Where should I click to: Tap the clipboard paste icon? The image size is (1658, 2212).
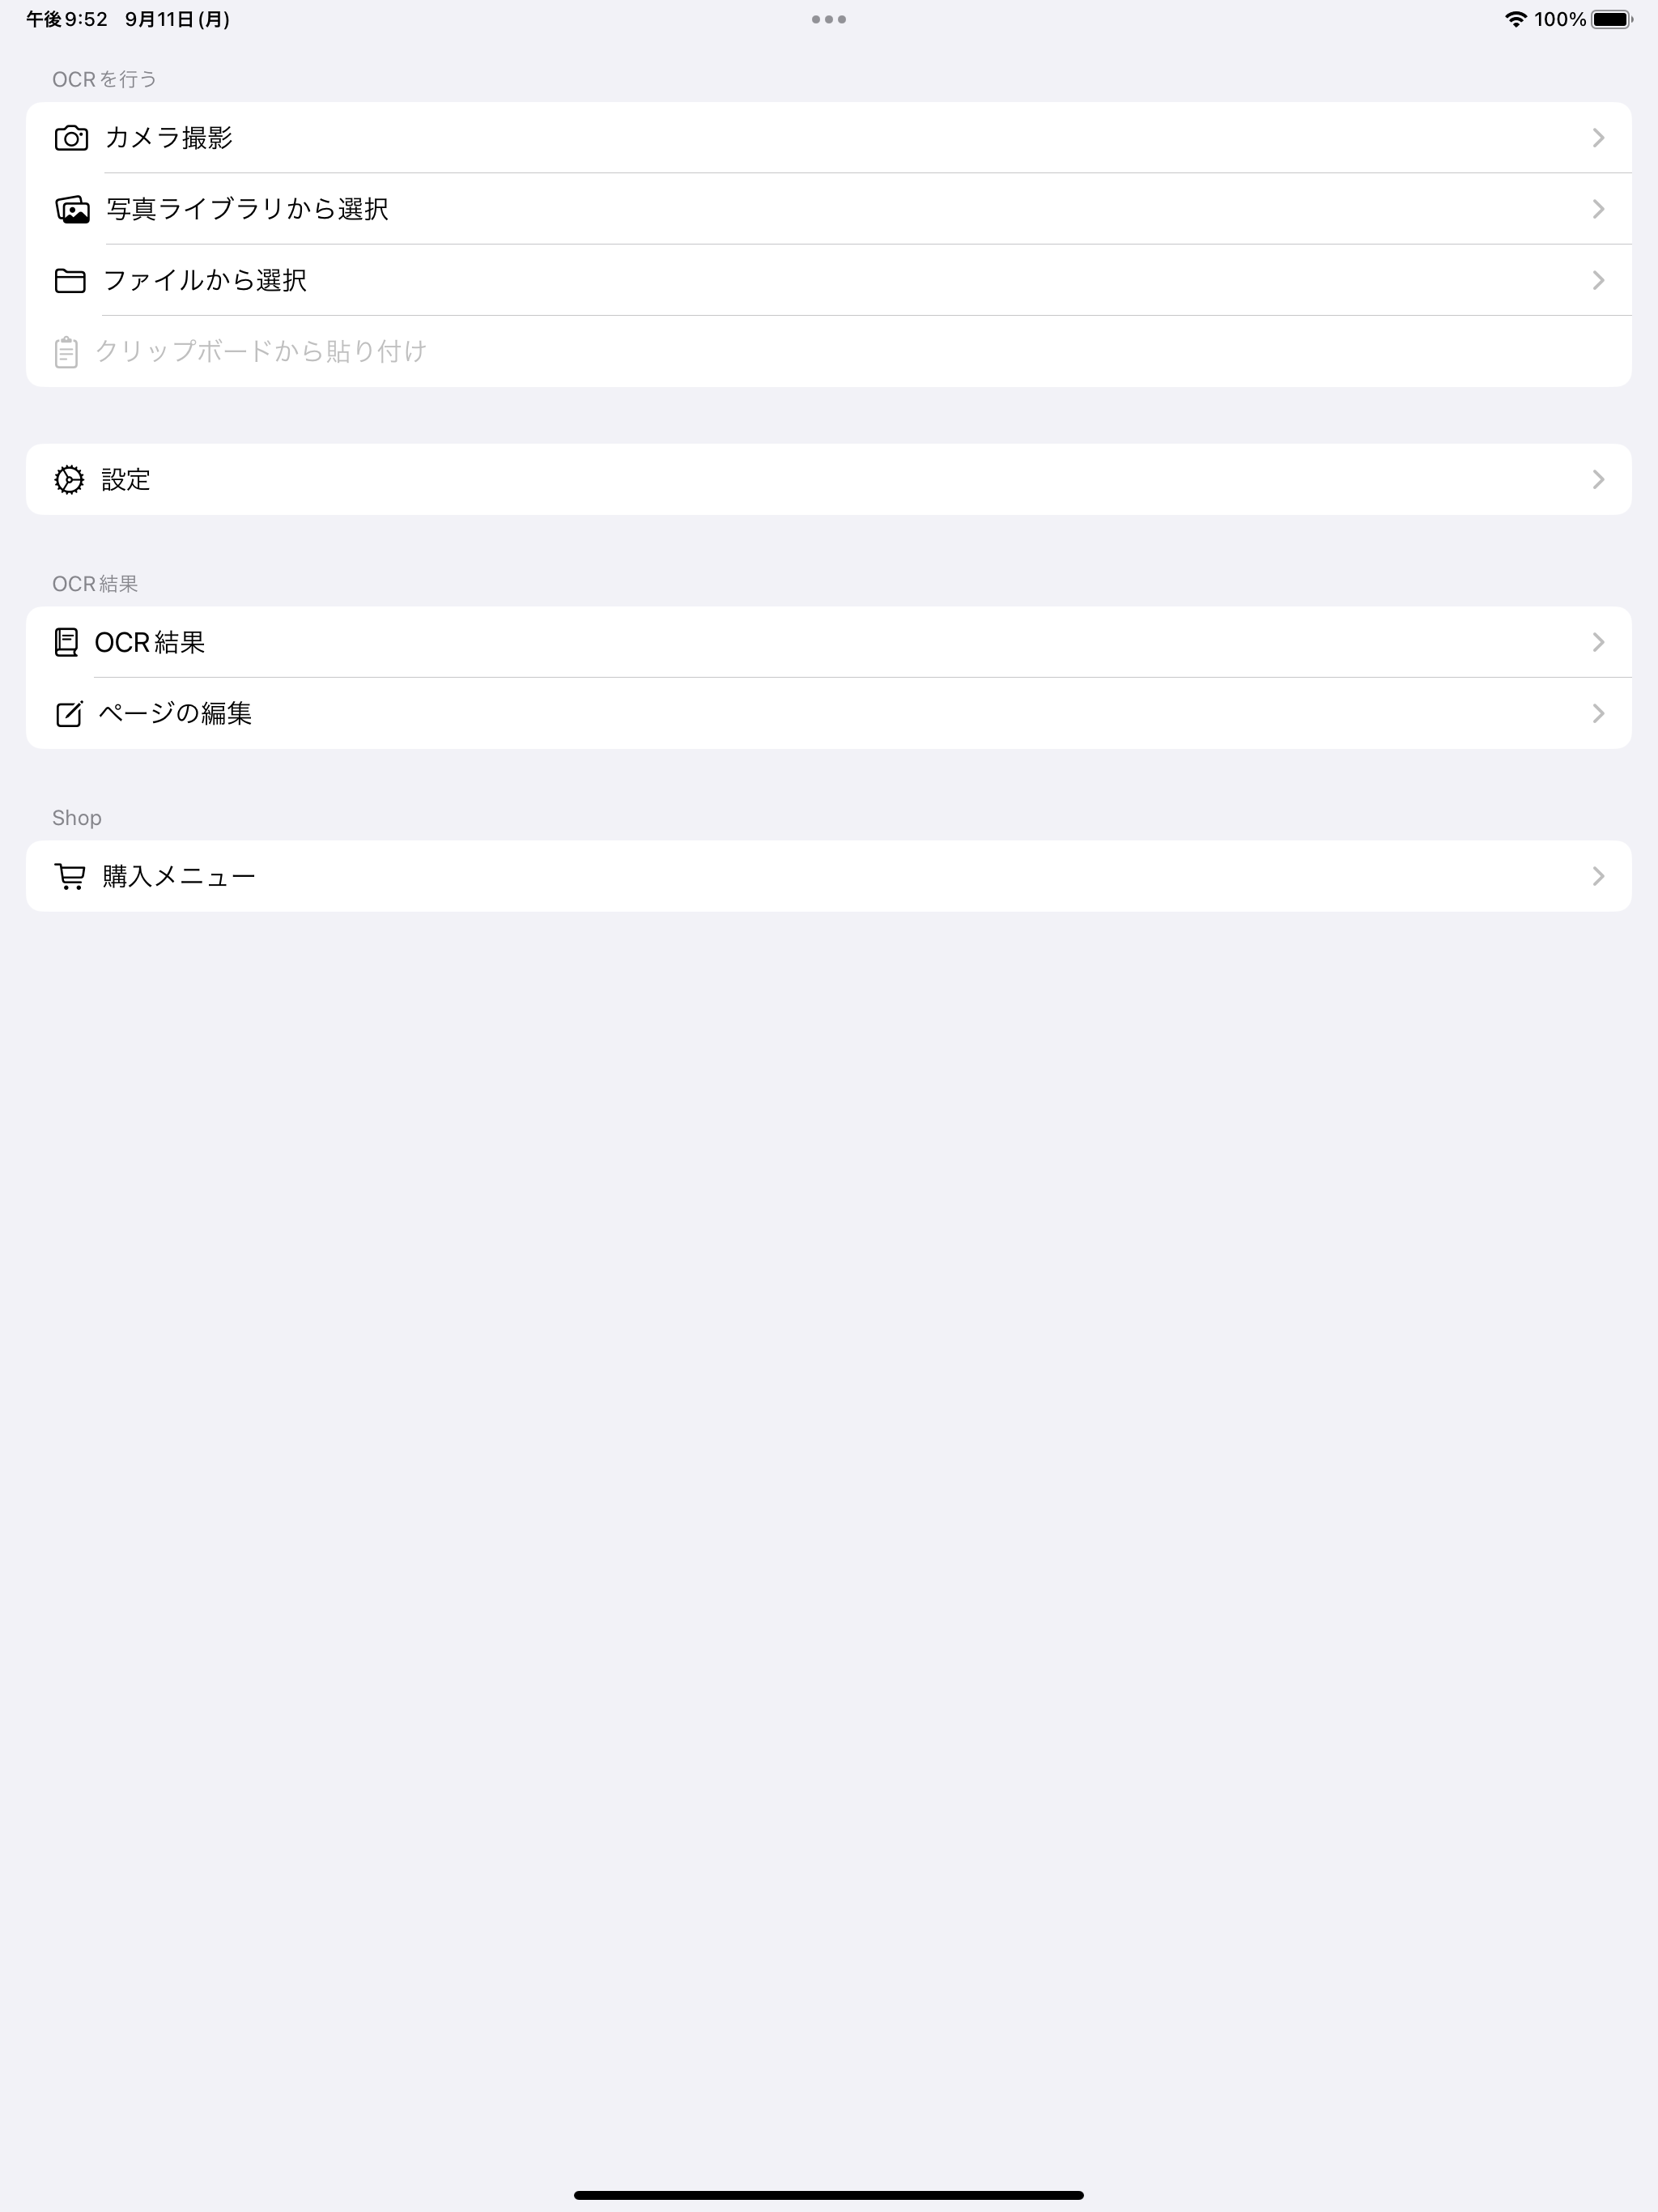coord(66,352)
